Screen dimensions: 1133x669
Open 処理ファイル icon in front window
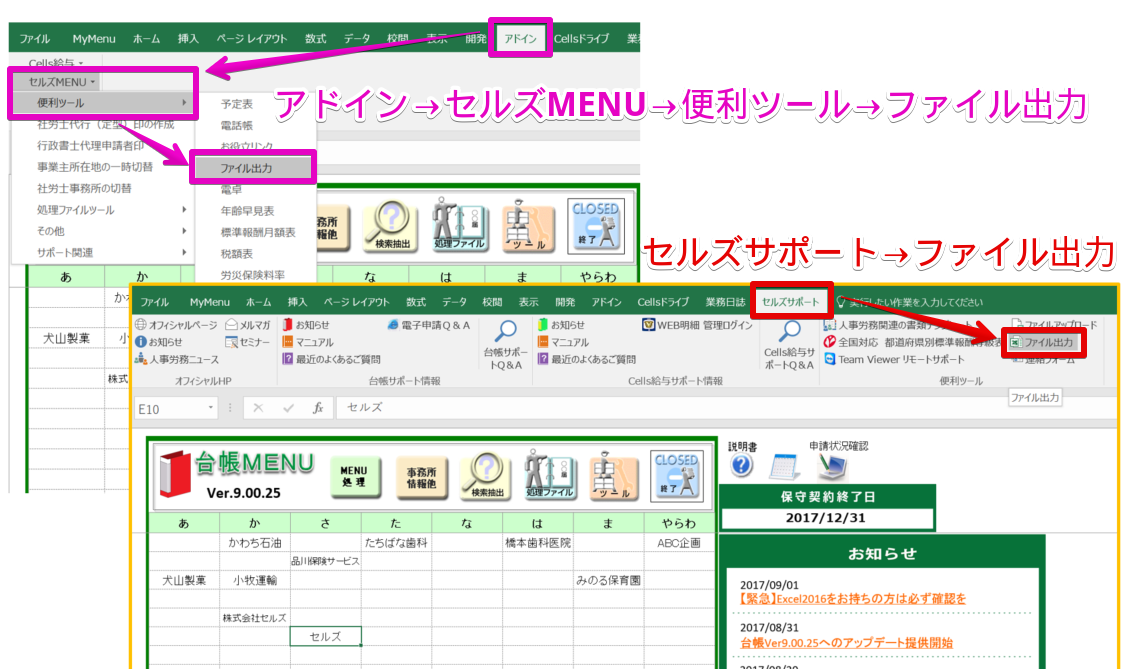[549, 474]
